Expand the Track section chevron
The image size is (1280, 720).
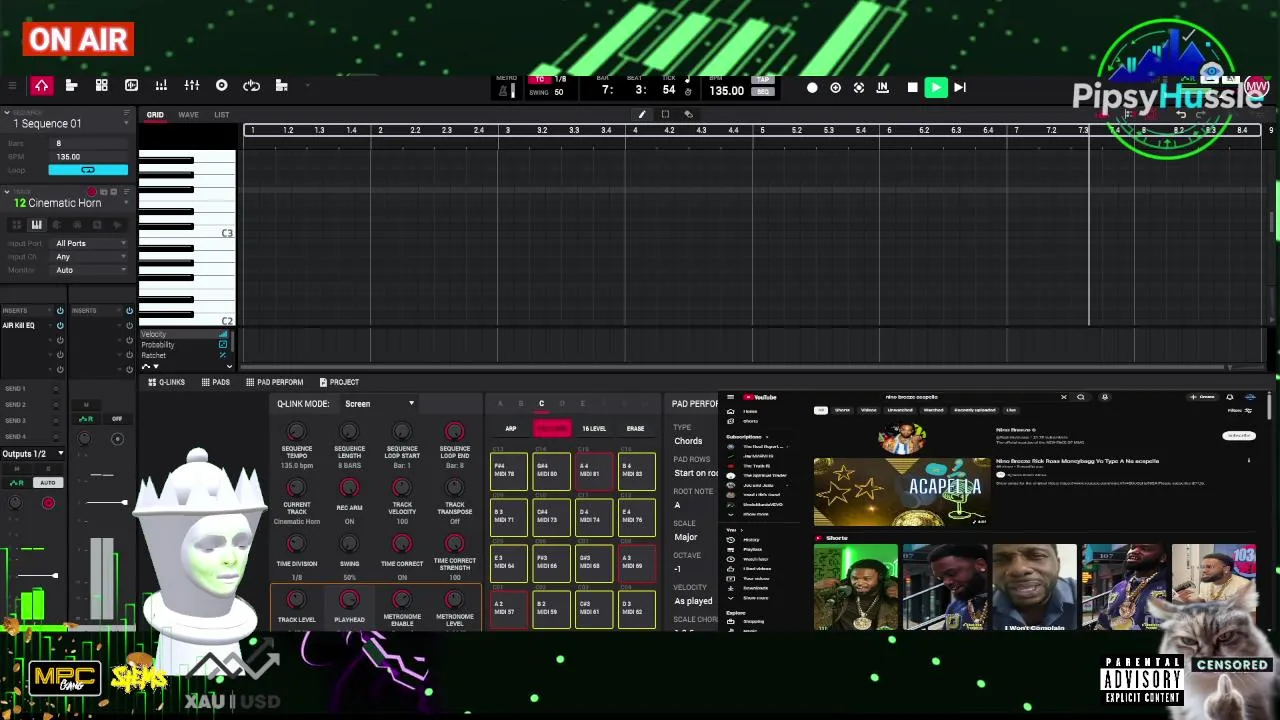tap(7, 192)
